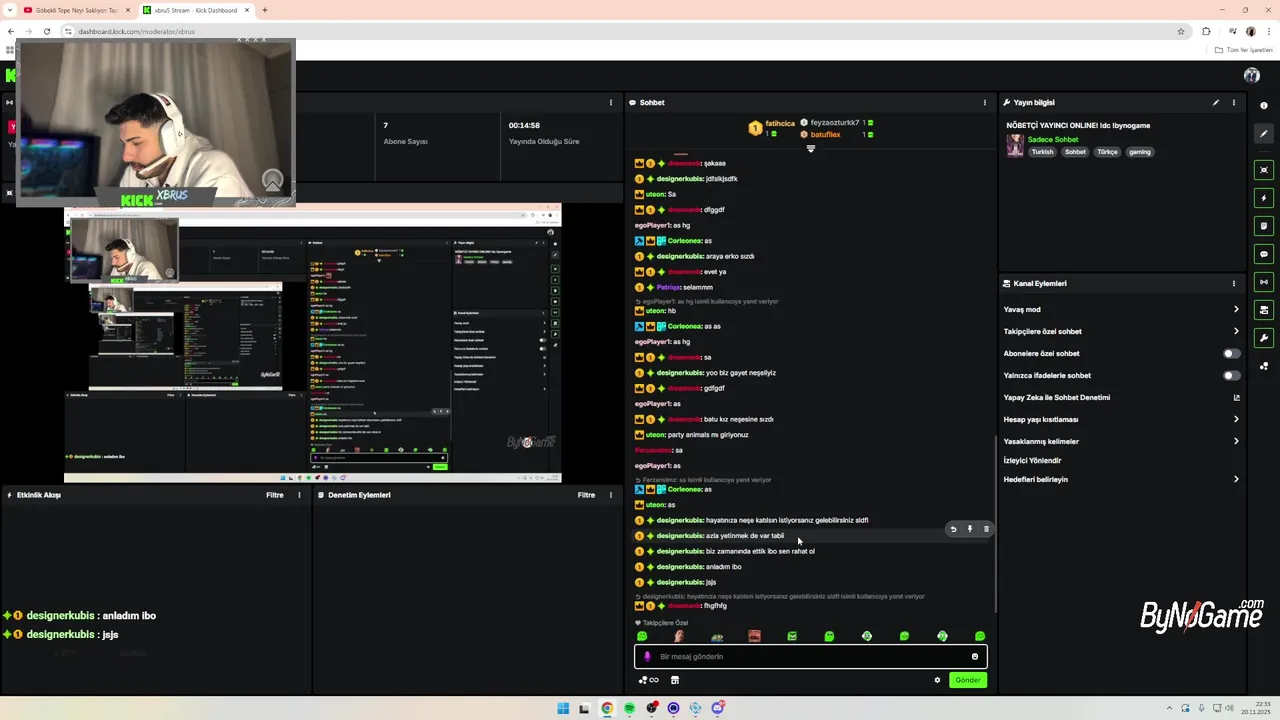The height and width of the screenshot is (720, 1280).
Task: Open Yapay Zeka ile Sohbet Denetimi link
Action: click(1122, 397)
